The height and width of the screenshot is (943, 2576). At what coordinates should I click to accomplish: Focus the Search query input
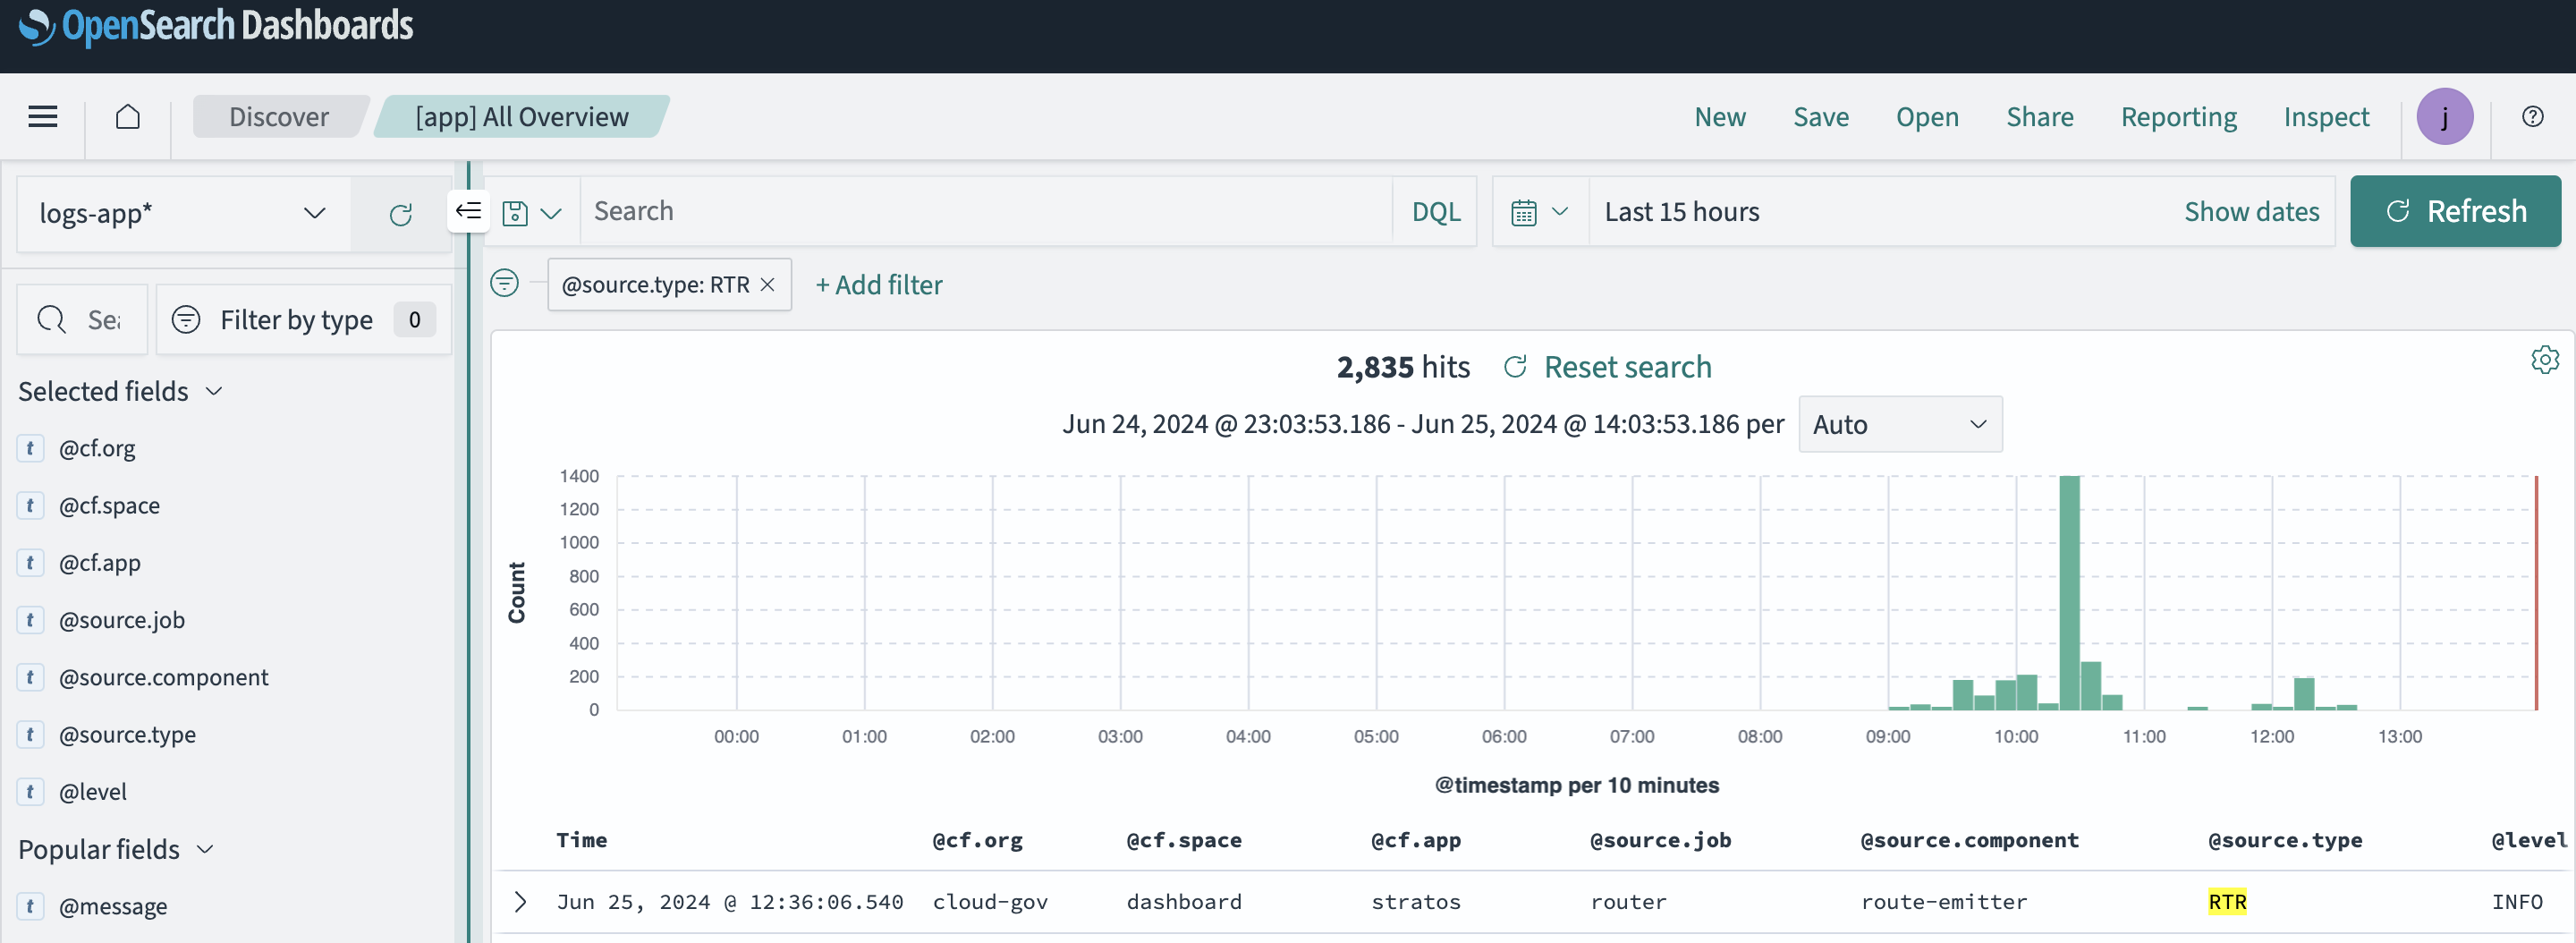coord(985,212)
